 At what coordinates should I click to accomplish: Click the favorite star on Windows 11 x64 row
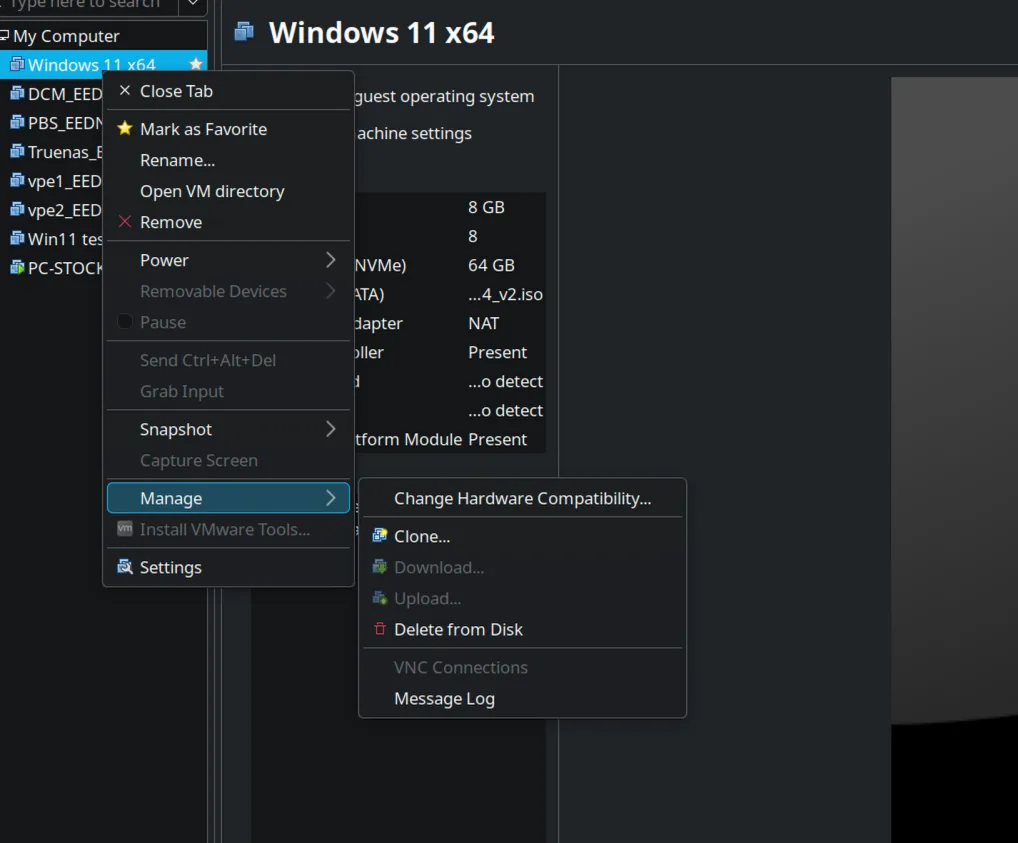pyautogui.click(x=195, y=64)
